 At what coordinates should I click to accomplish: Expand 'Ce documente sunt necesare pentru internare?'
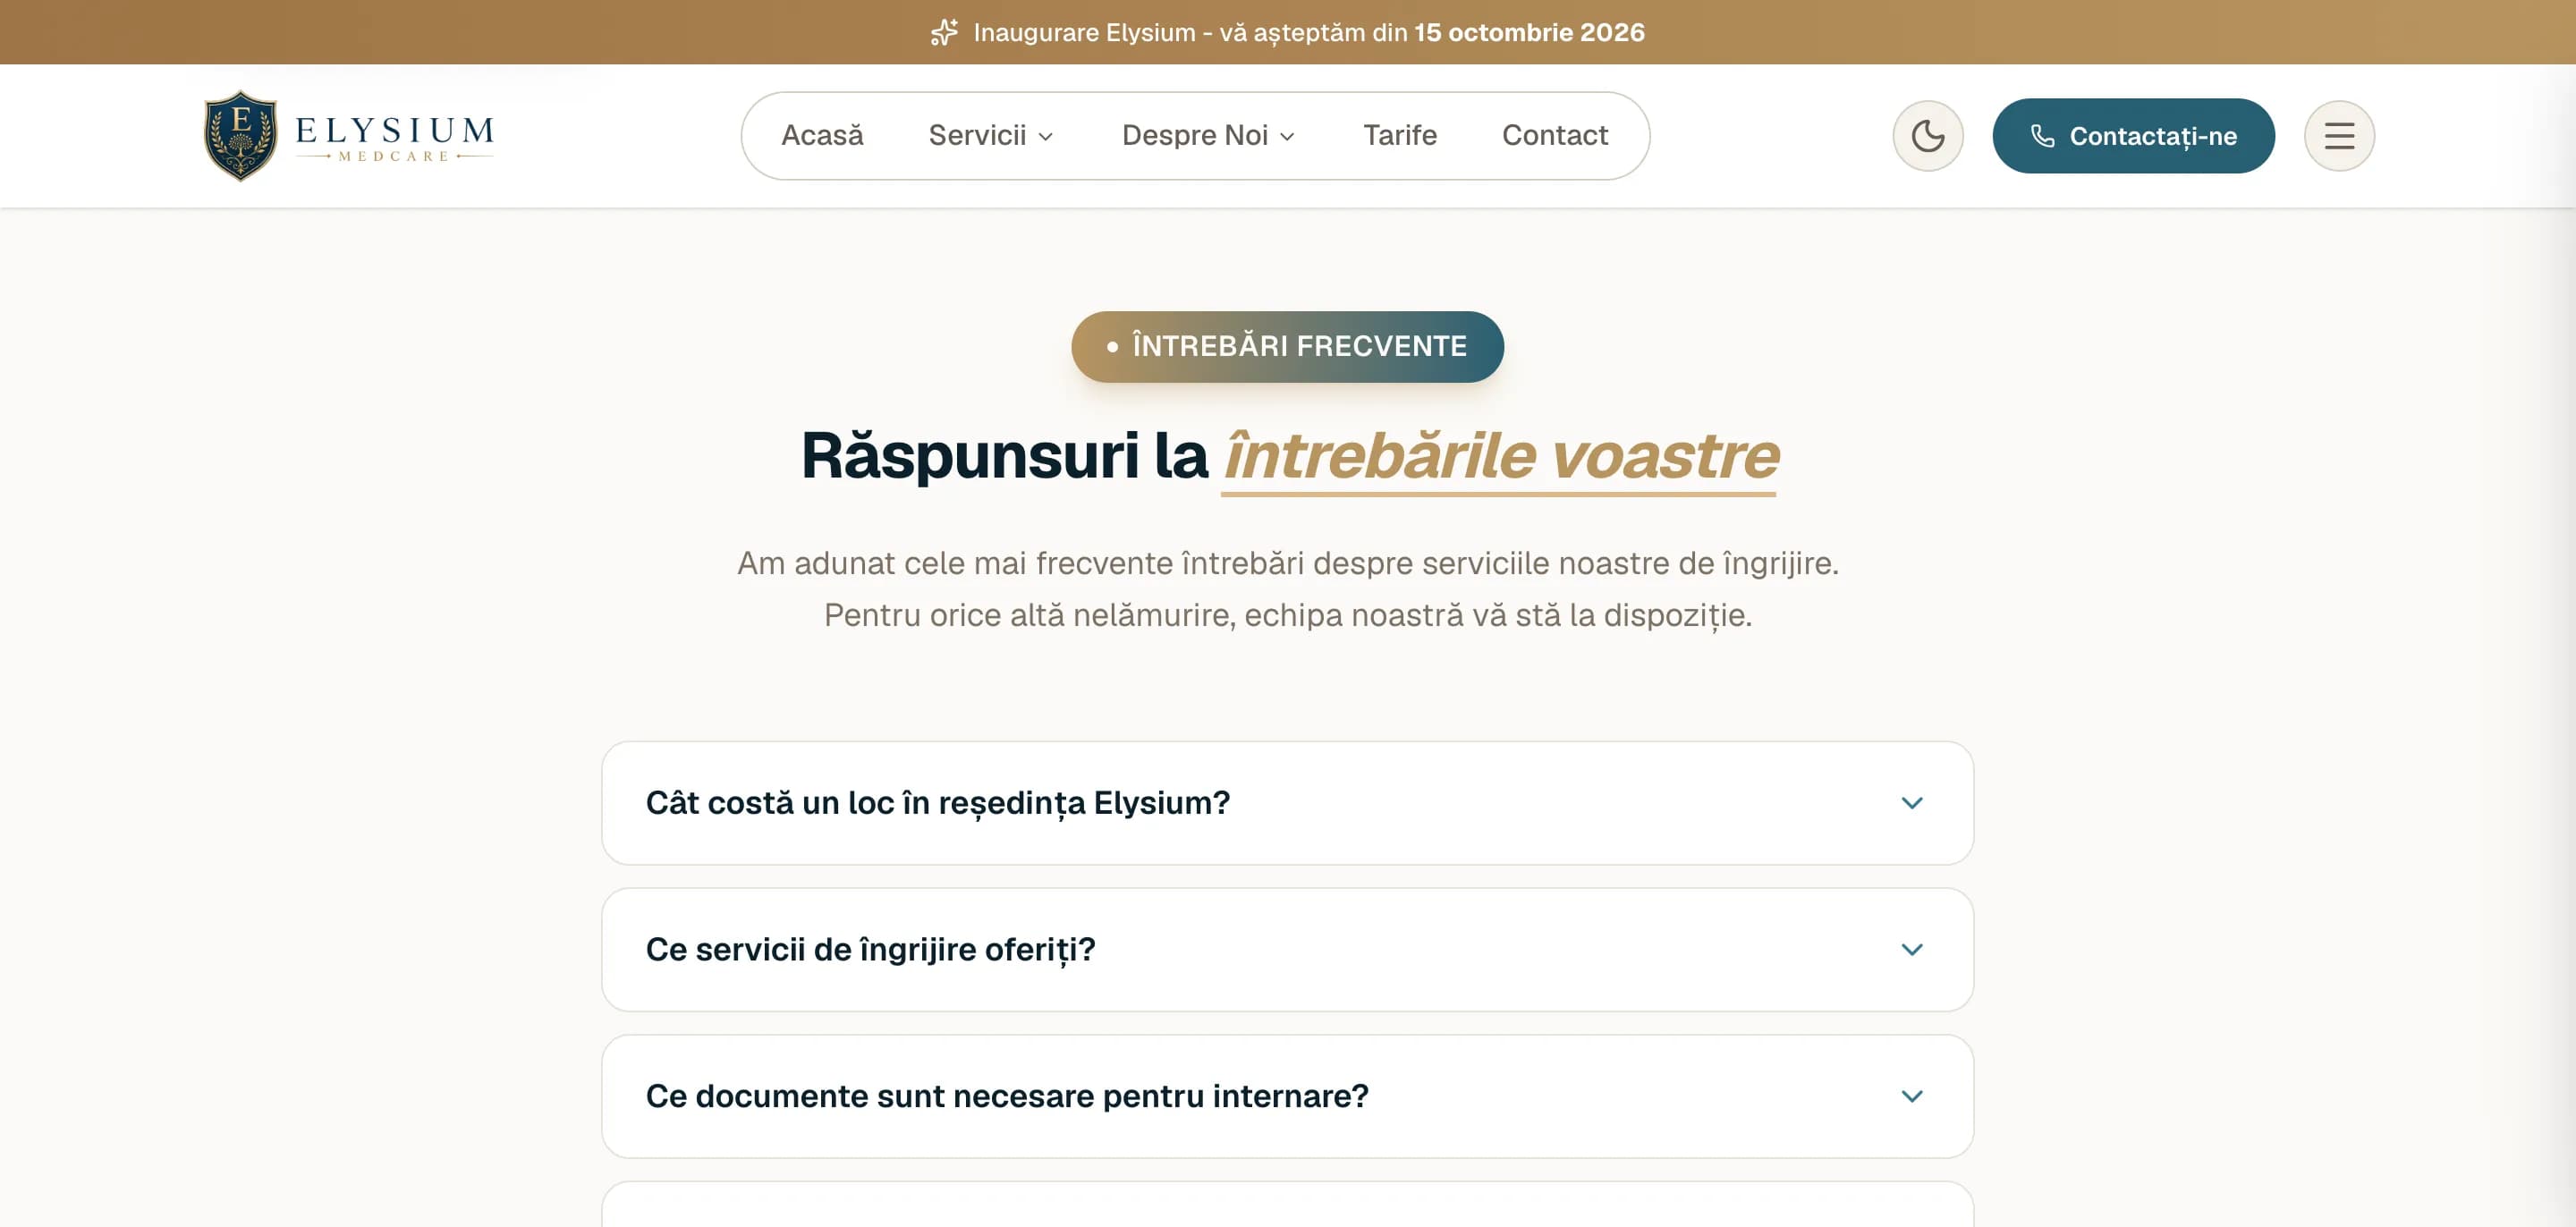(1287, 1096)
